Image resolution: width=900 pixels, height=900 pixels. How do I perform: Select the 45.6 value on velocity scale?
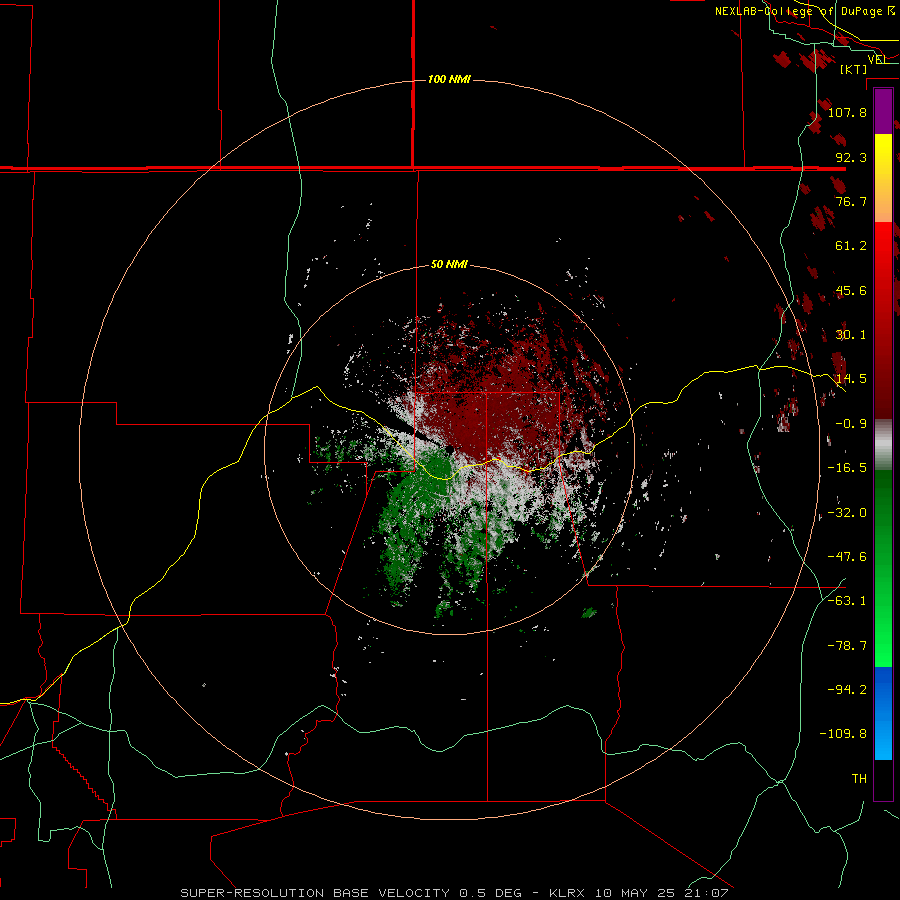[851, 290]
